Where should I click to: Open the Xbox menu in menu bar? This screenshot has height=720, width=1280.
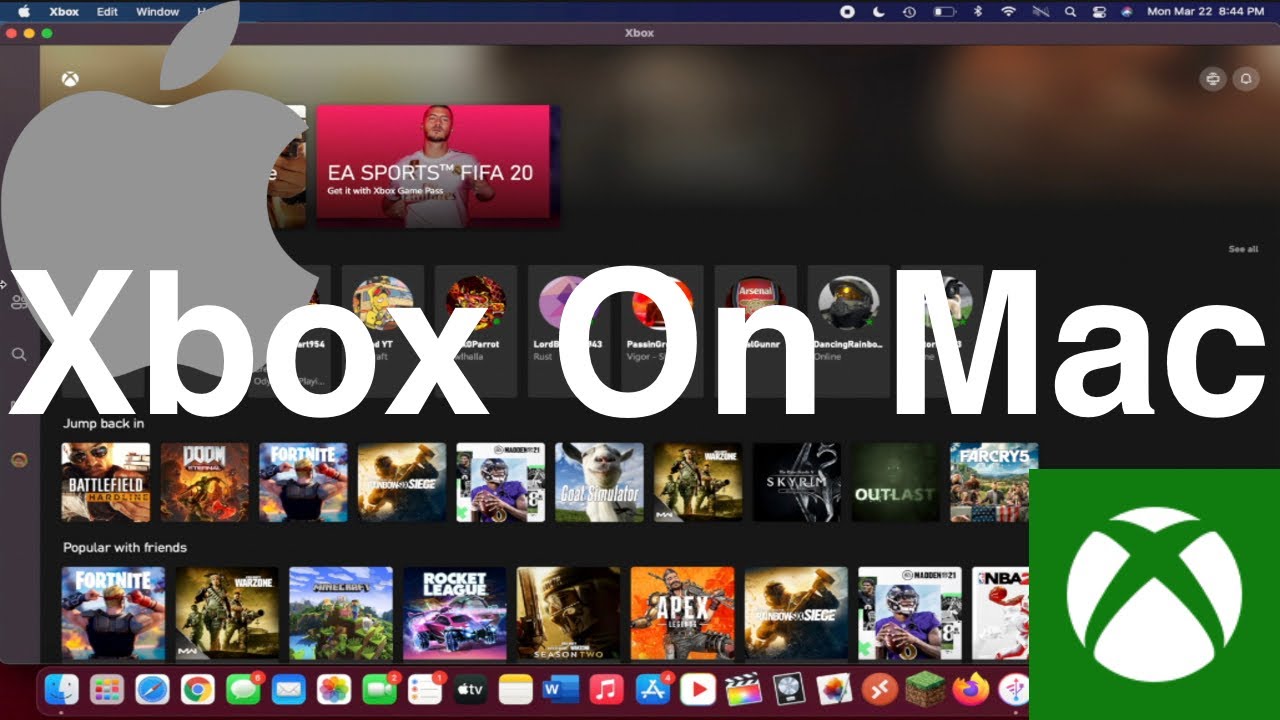pyautogui.click(x=64, y=12)
